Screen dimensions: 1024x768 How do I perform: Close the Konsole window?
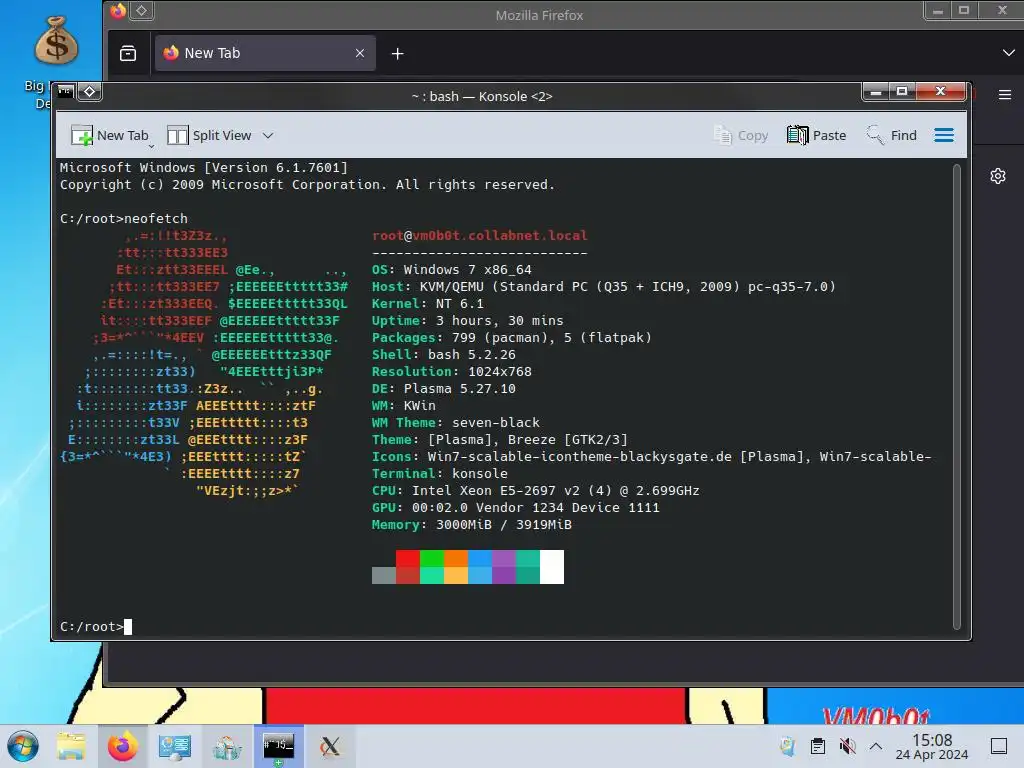pos(940,91)
